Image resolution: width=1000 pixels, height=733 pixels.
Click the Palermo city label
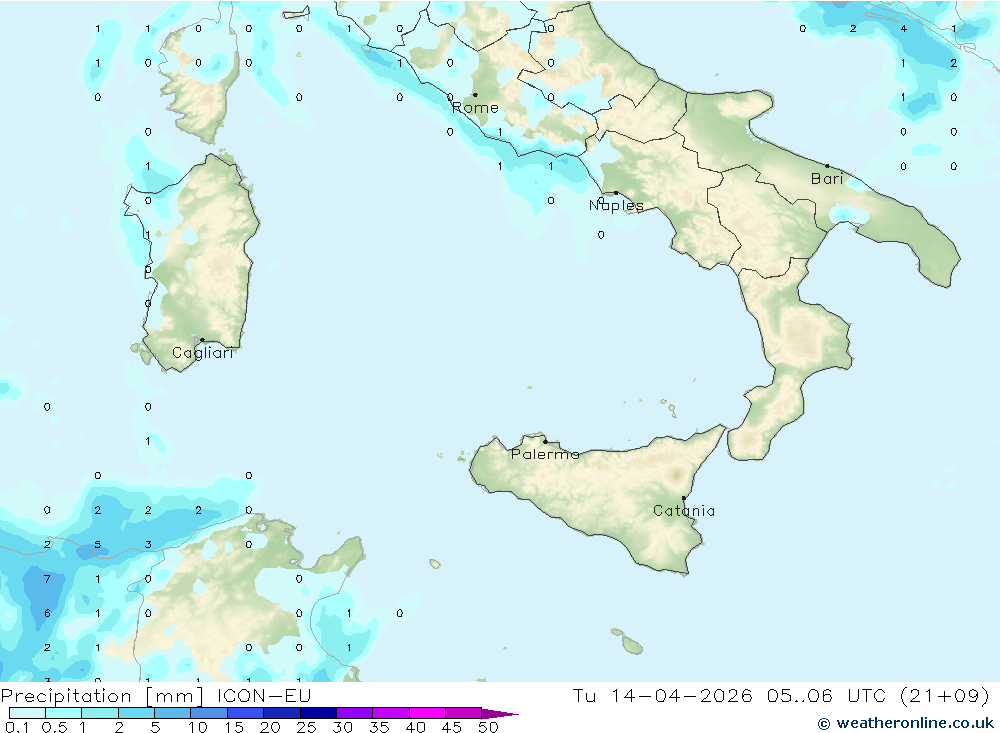(x=545, y=454)
